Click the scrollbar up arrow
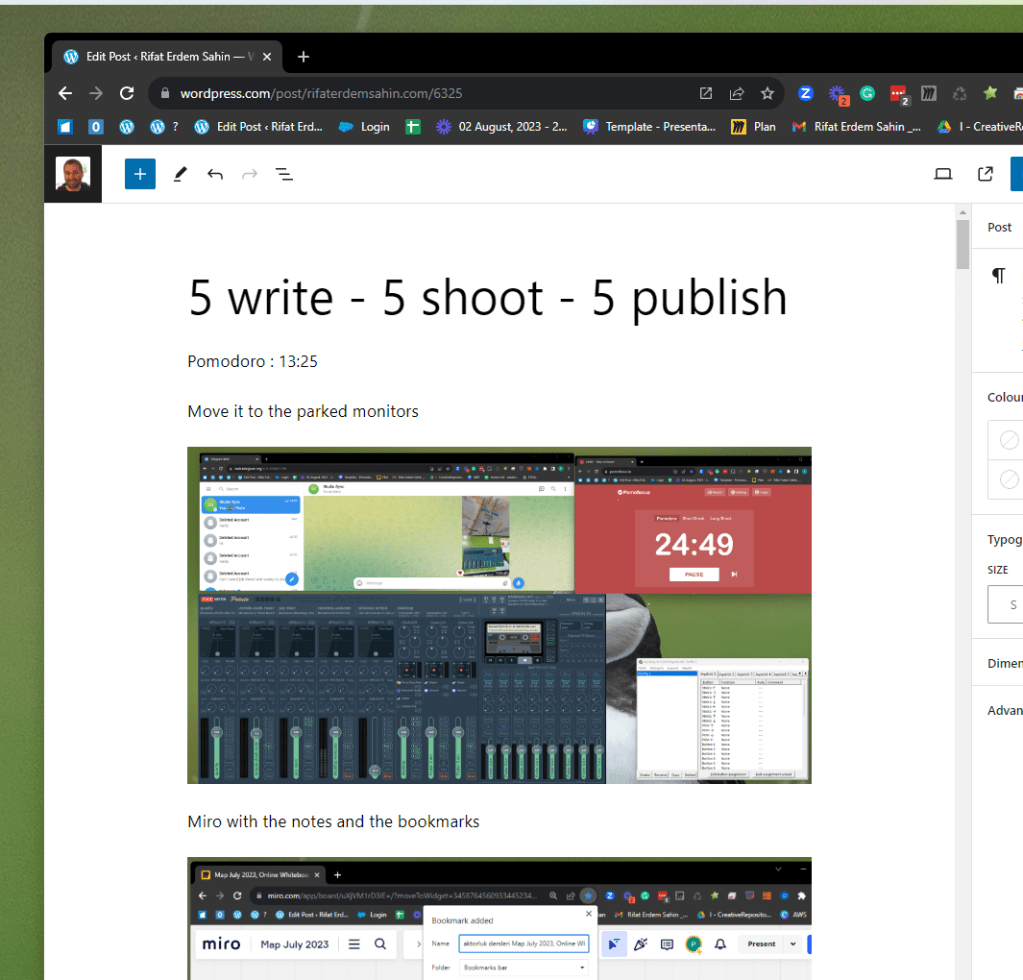Image resolution: width=1023 pixels, height=980 pixels. click(963, 212)
